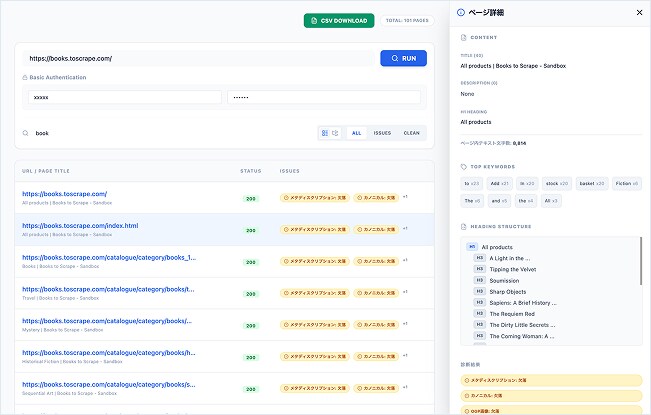Click the +1 indicator in the Sequential Art row
This screenshot has height=415, width=651.
point(405,387)
